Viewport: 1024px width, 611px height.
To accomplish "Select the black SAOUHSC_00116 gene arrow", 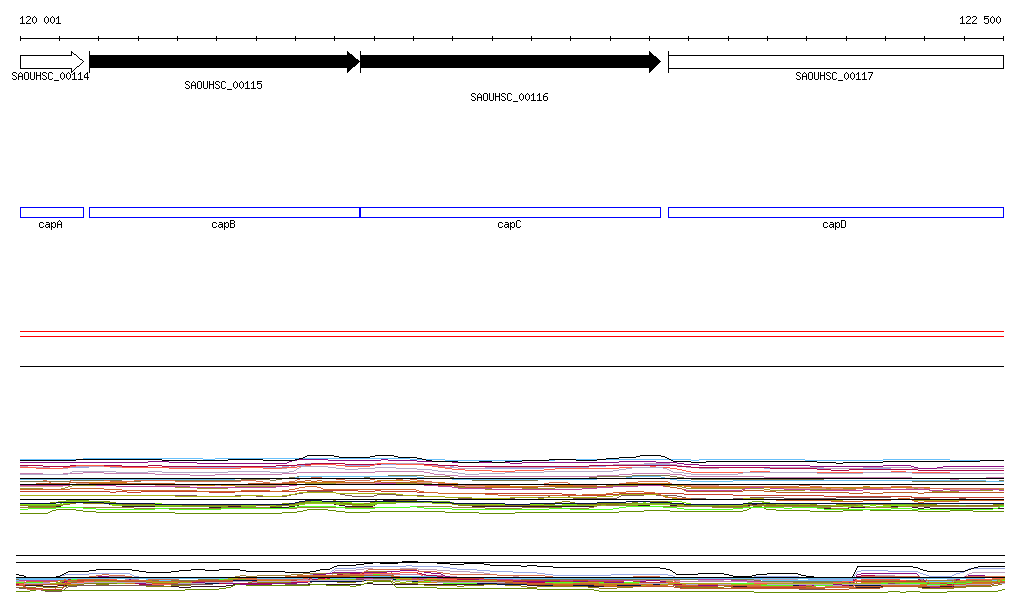I will pos(509,62).
